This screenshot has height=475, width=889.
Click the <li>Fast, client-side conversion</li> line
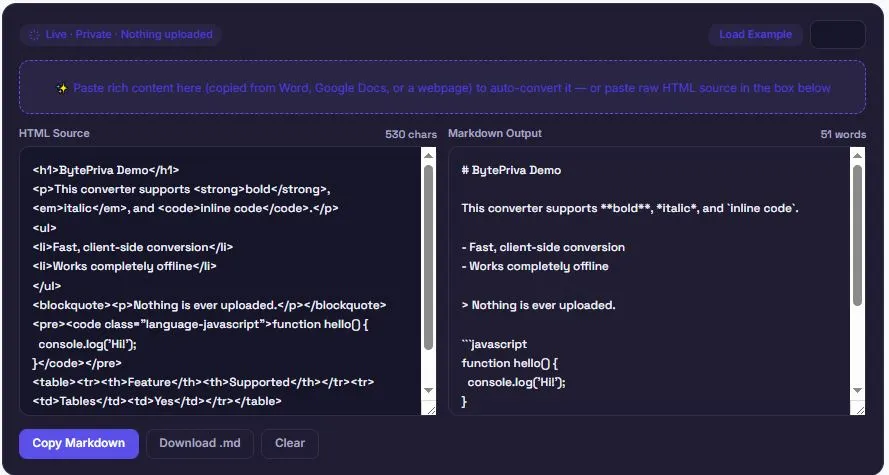[x=133, y=247]
